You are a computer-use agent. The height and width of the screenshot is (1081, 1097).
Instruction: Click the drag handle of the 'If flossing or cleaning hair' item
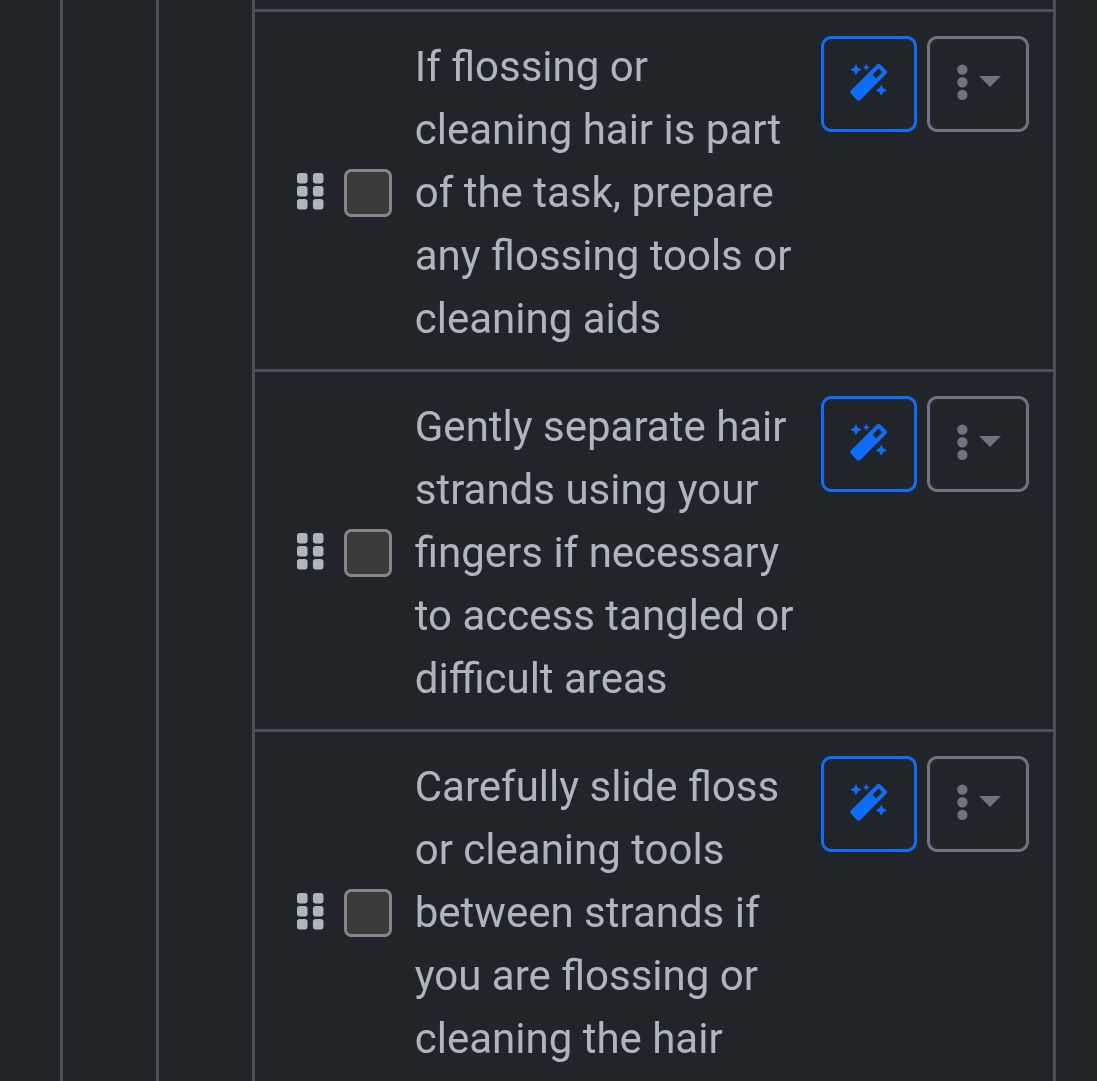click(311, 192)
